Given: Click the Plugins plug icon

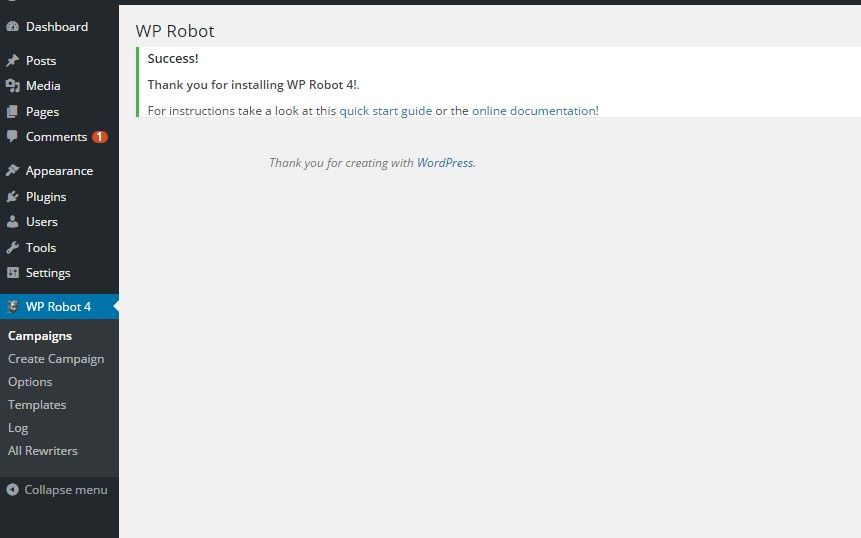Looking at the screenshot, I should click(13, 197).
